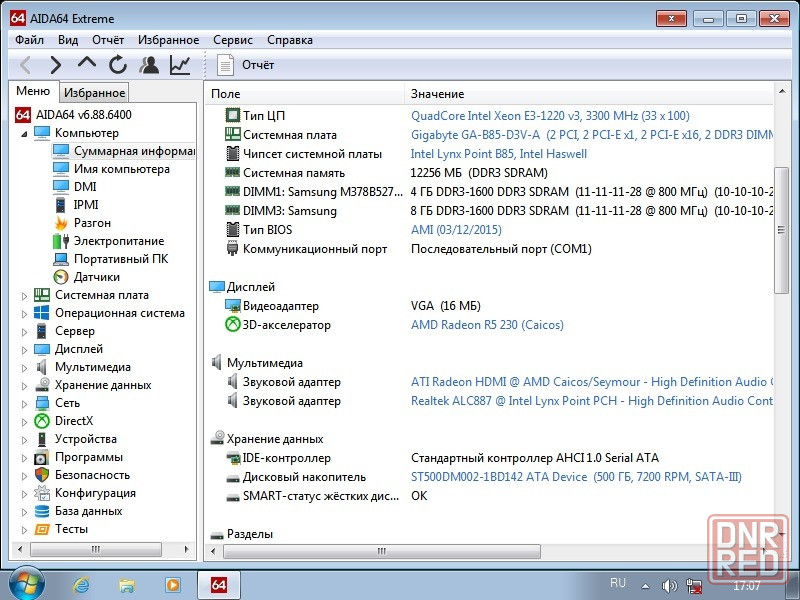Open user management toolbar icon

(x=149, y=65)
